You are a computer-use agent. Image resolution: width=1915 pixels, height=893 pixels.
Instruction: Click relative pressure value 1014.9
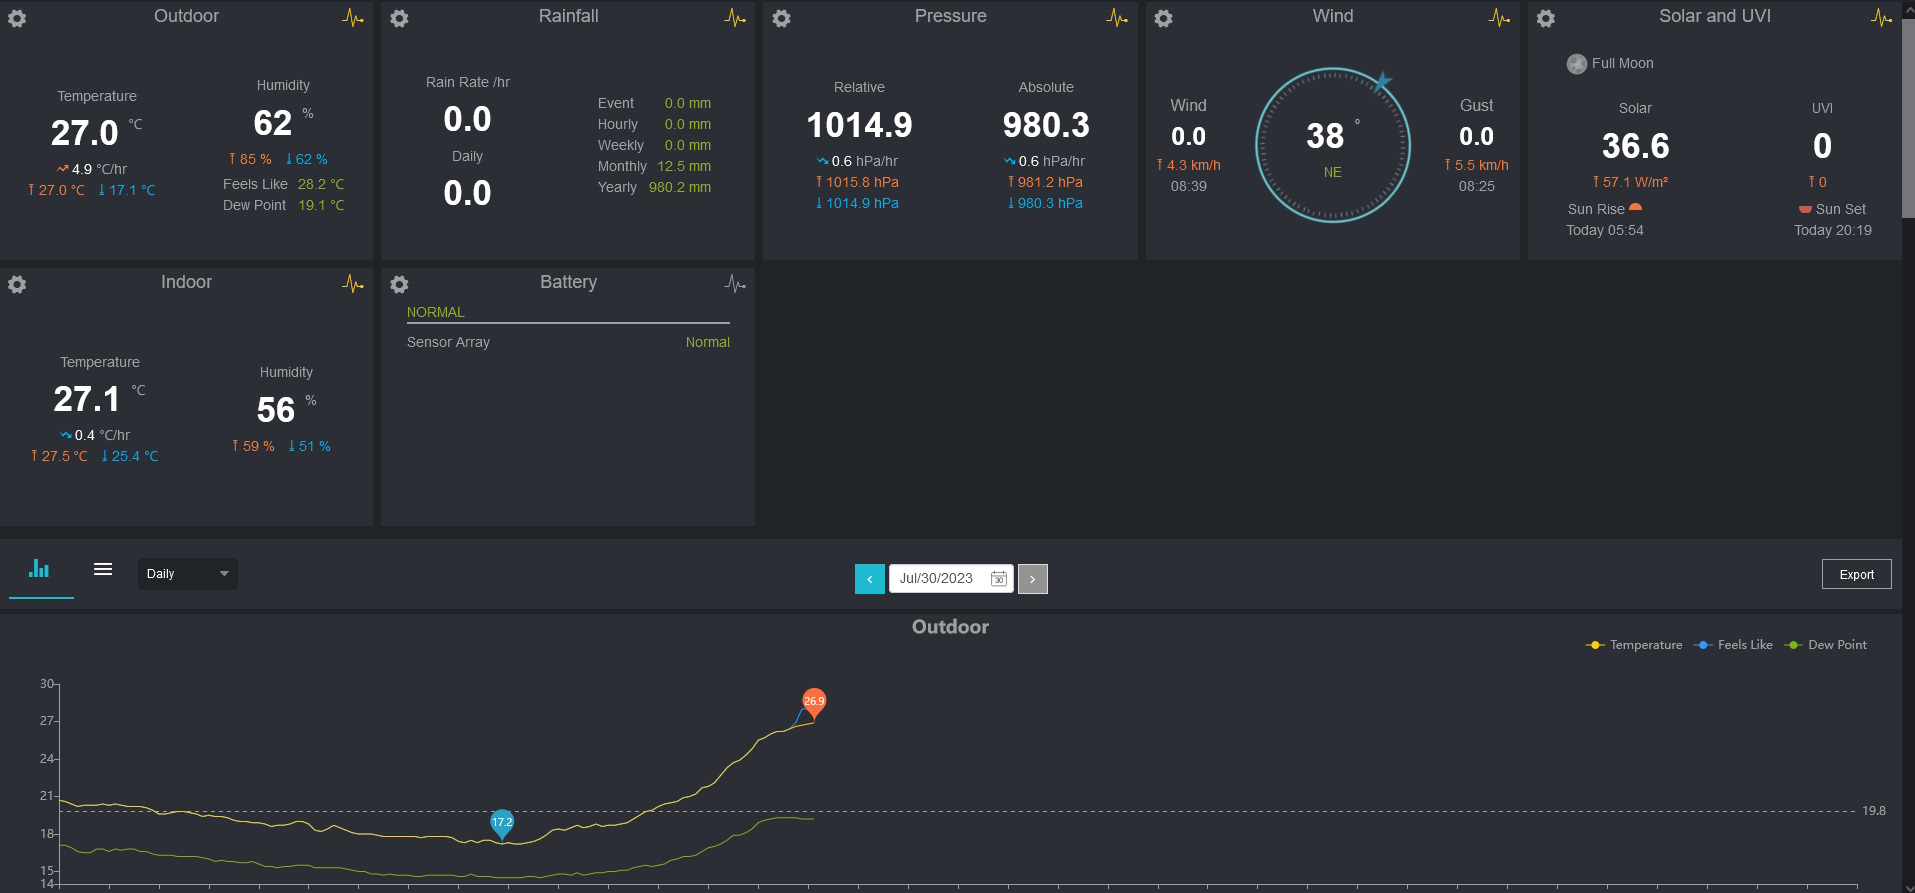tap(859, 125)
